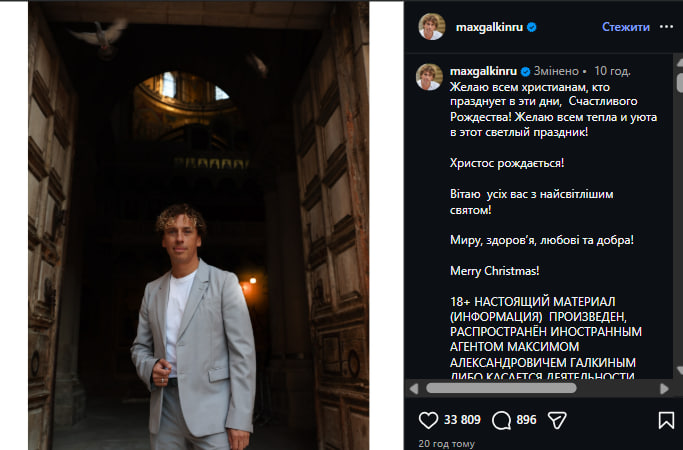Save the post with the bookmark icon
This screenshot has height=450, width=683.
click(667, 420)
